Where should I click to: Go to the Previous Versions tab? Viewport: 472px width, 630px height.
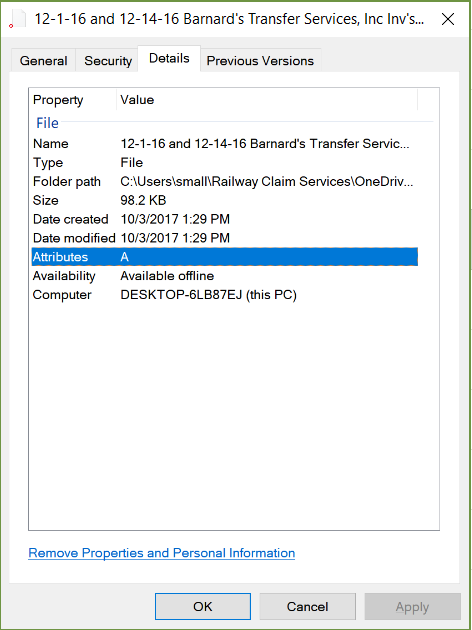click(260, 61)
